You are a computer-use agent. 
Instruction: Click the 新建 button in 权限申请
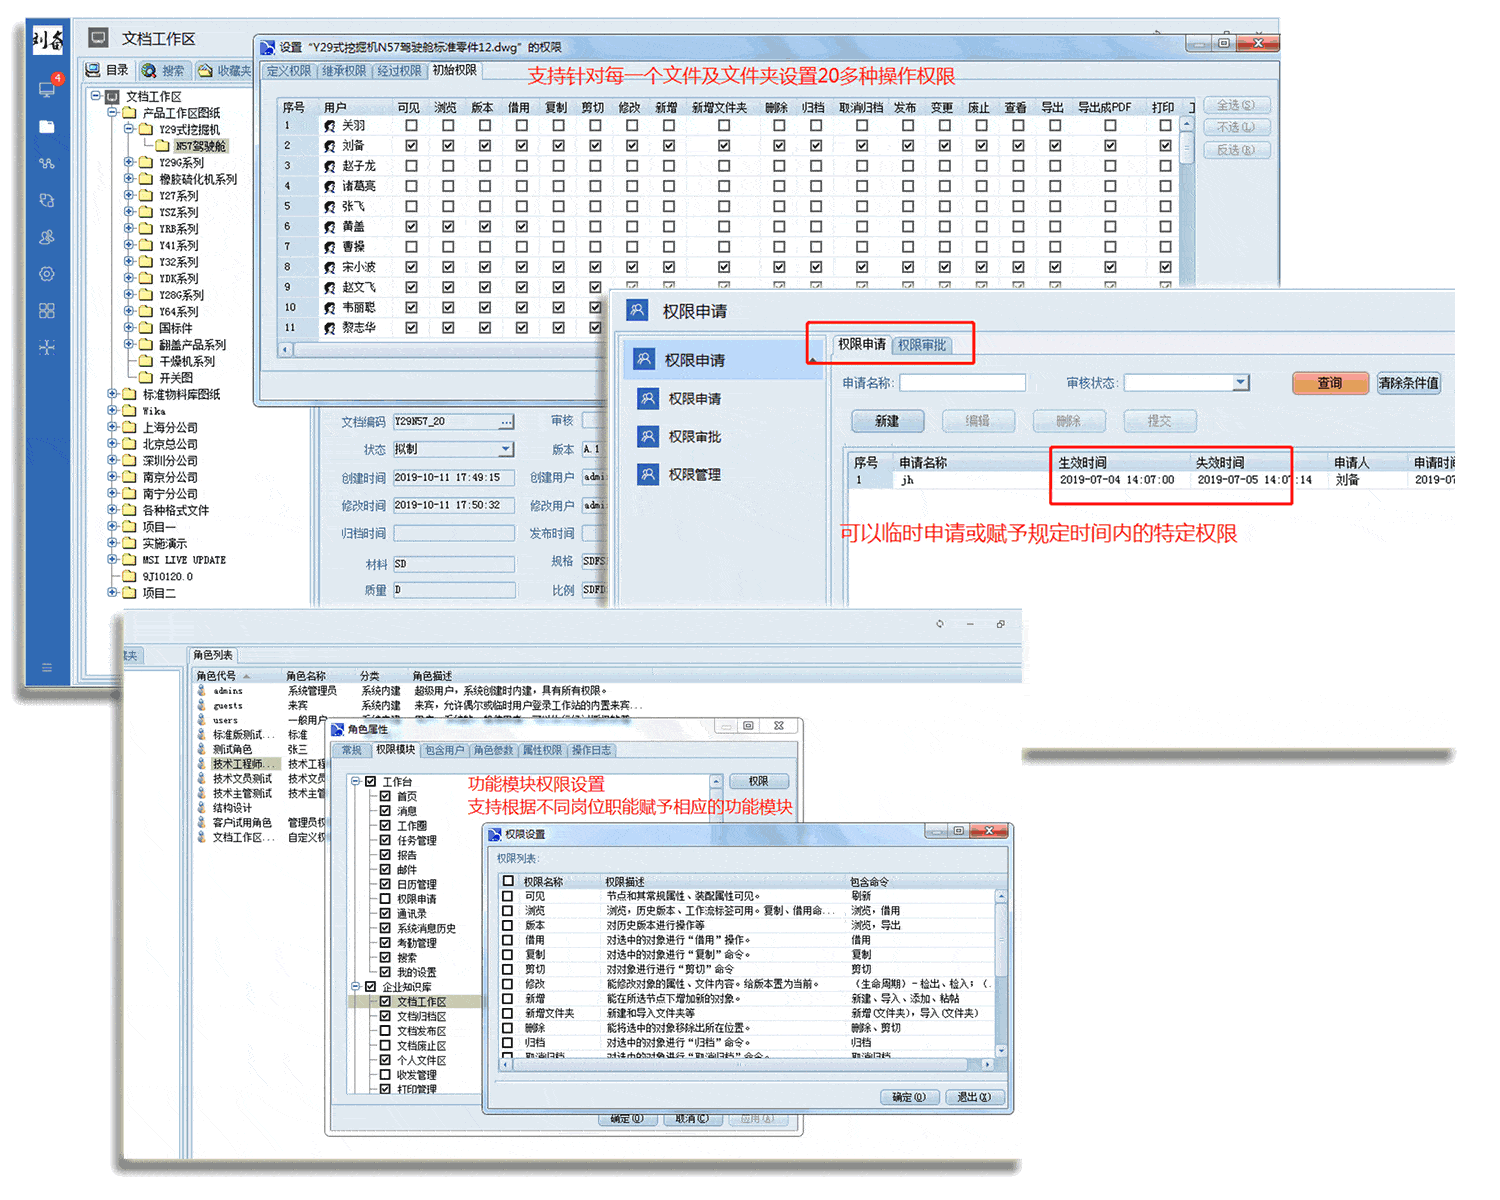887,421
